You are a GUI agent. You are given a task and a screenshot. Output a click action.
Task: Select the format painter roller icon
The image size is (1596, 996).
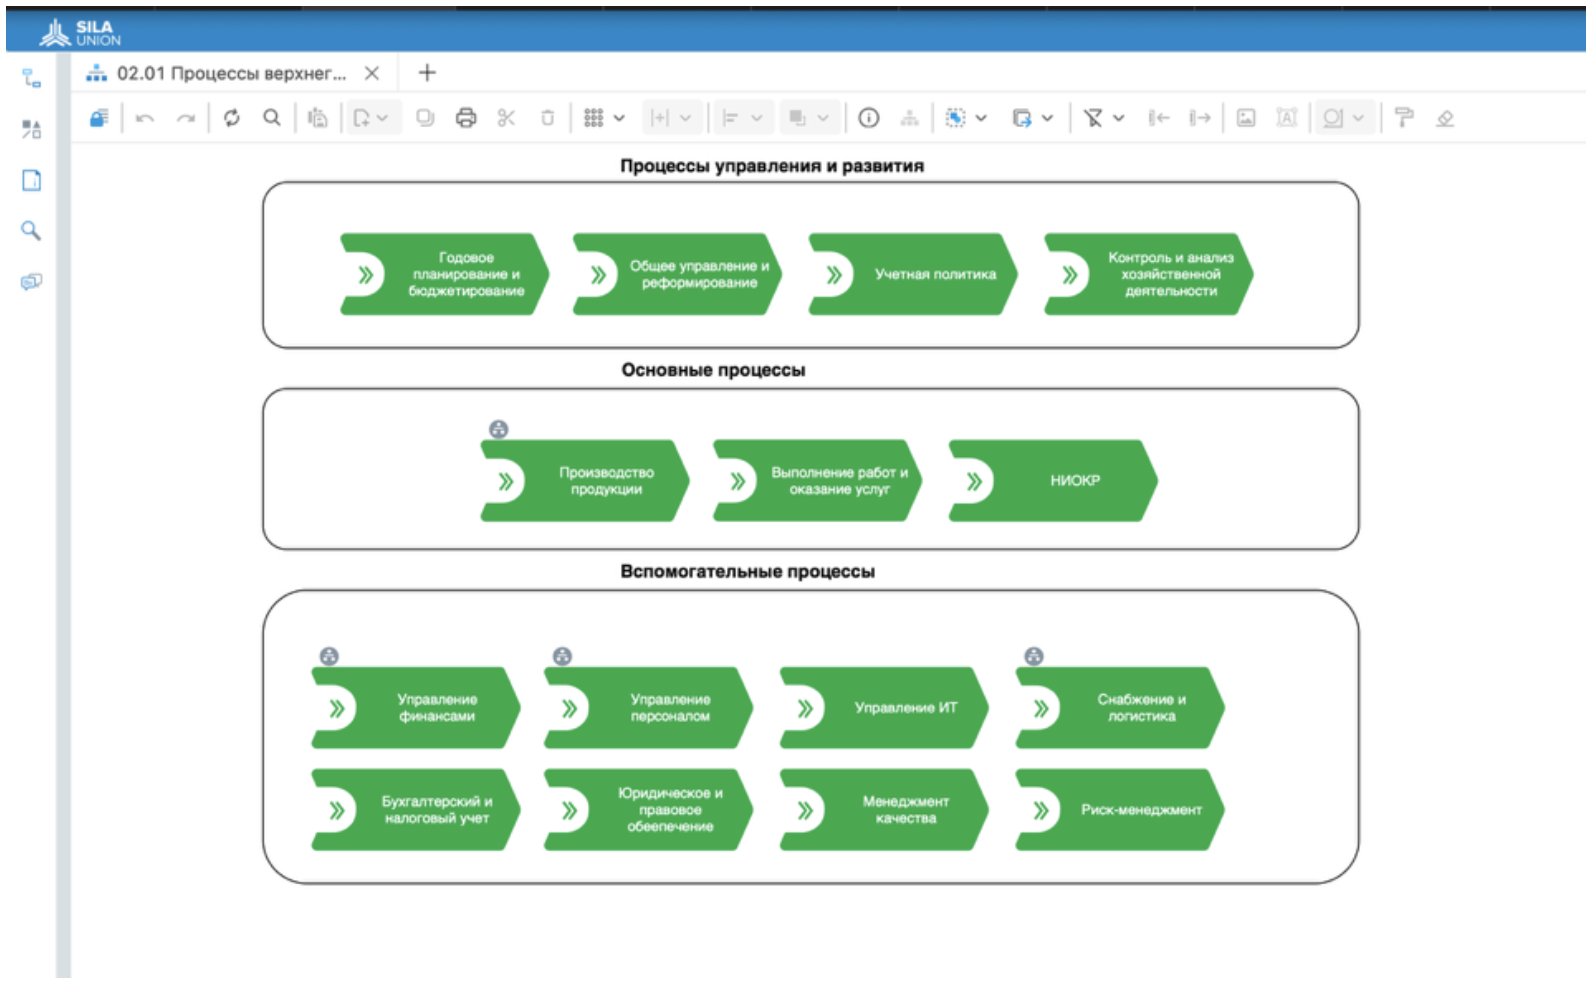tap(1404, 118)
